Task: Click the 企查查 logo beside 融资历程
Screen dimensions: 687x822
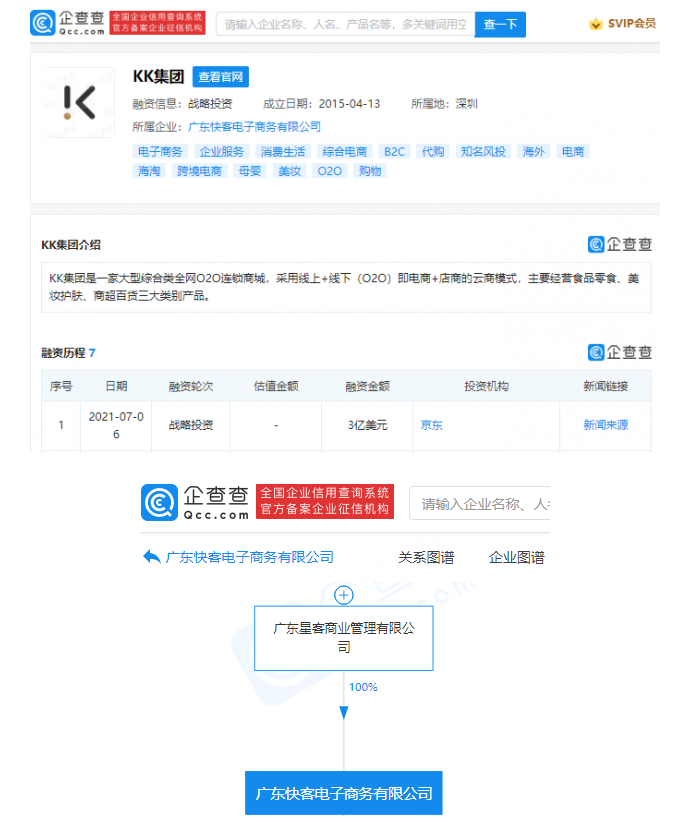Action: coord(619,352)
